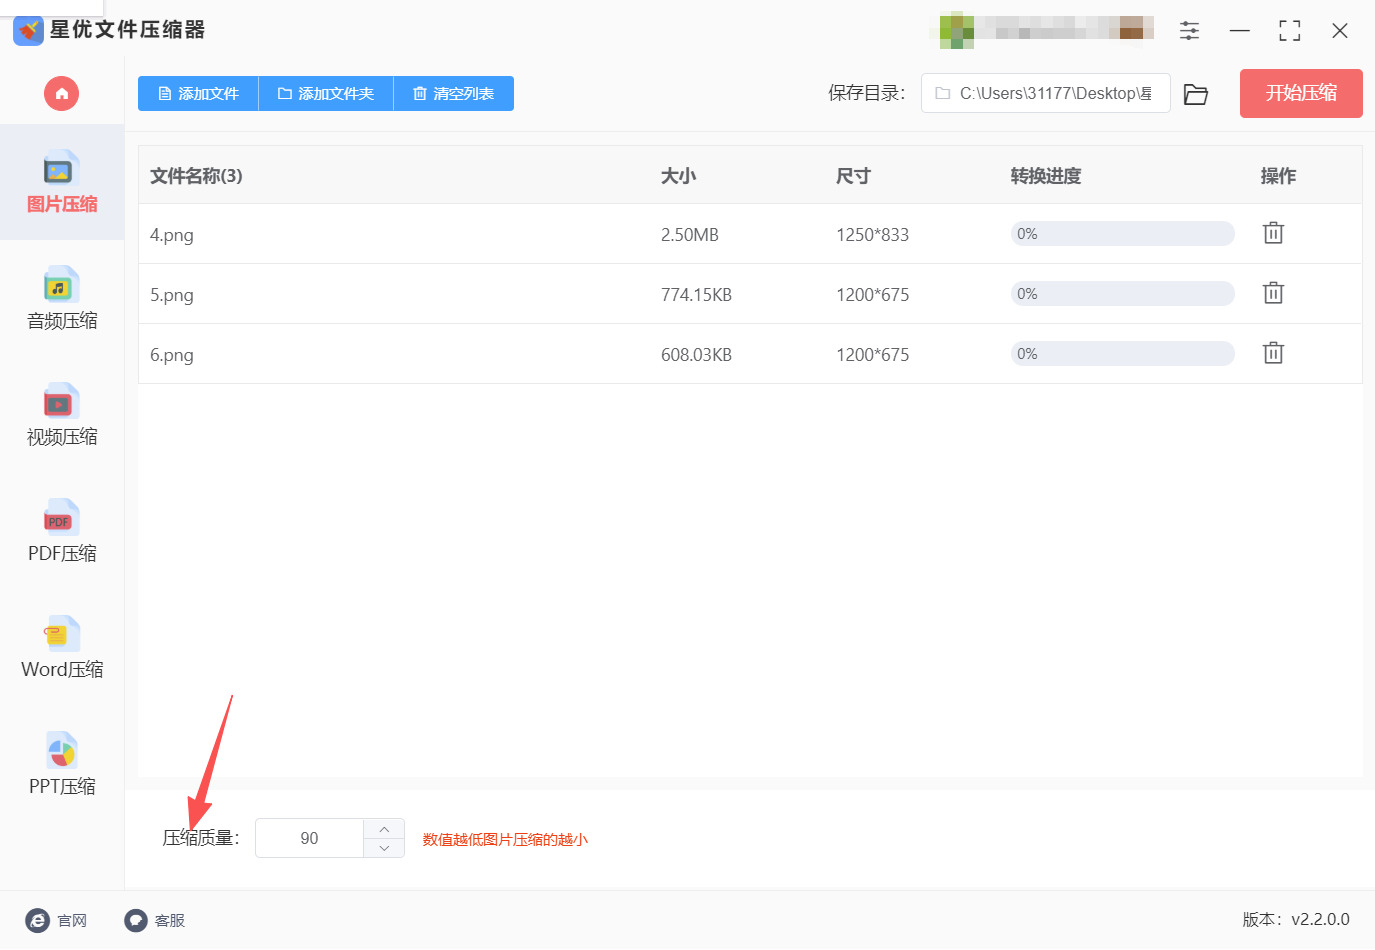Click 5.png dimension 1200*675

(873, 295)
